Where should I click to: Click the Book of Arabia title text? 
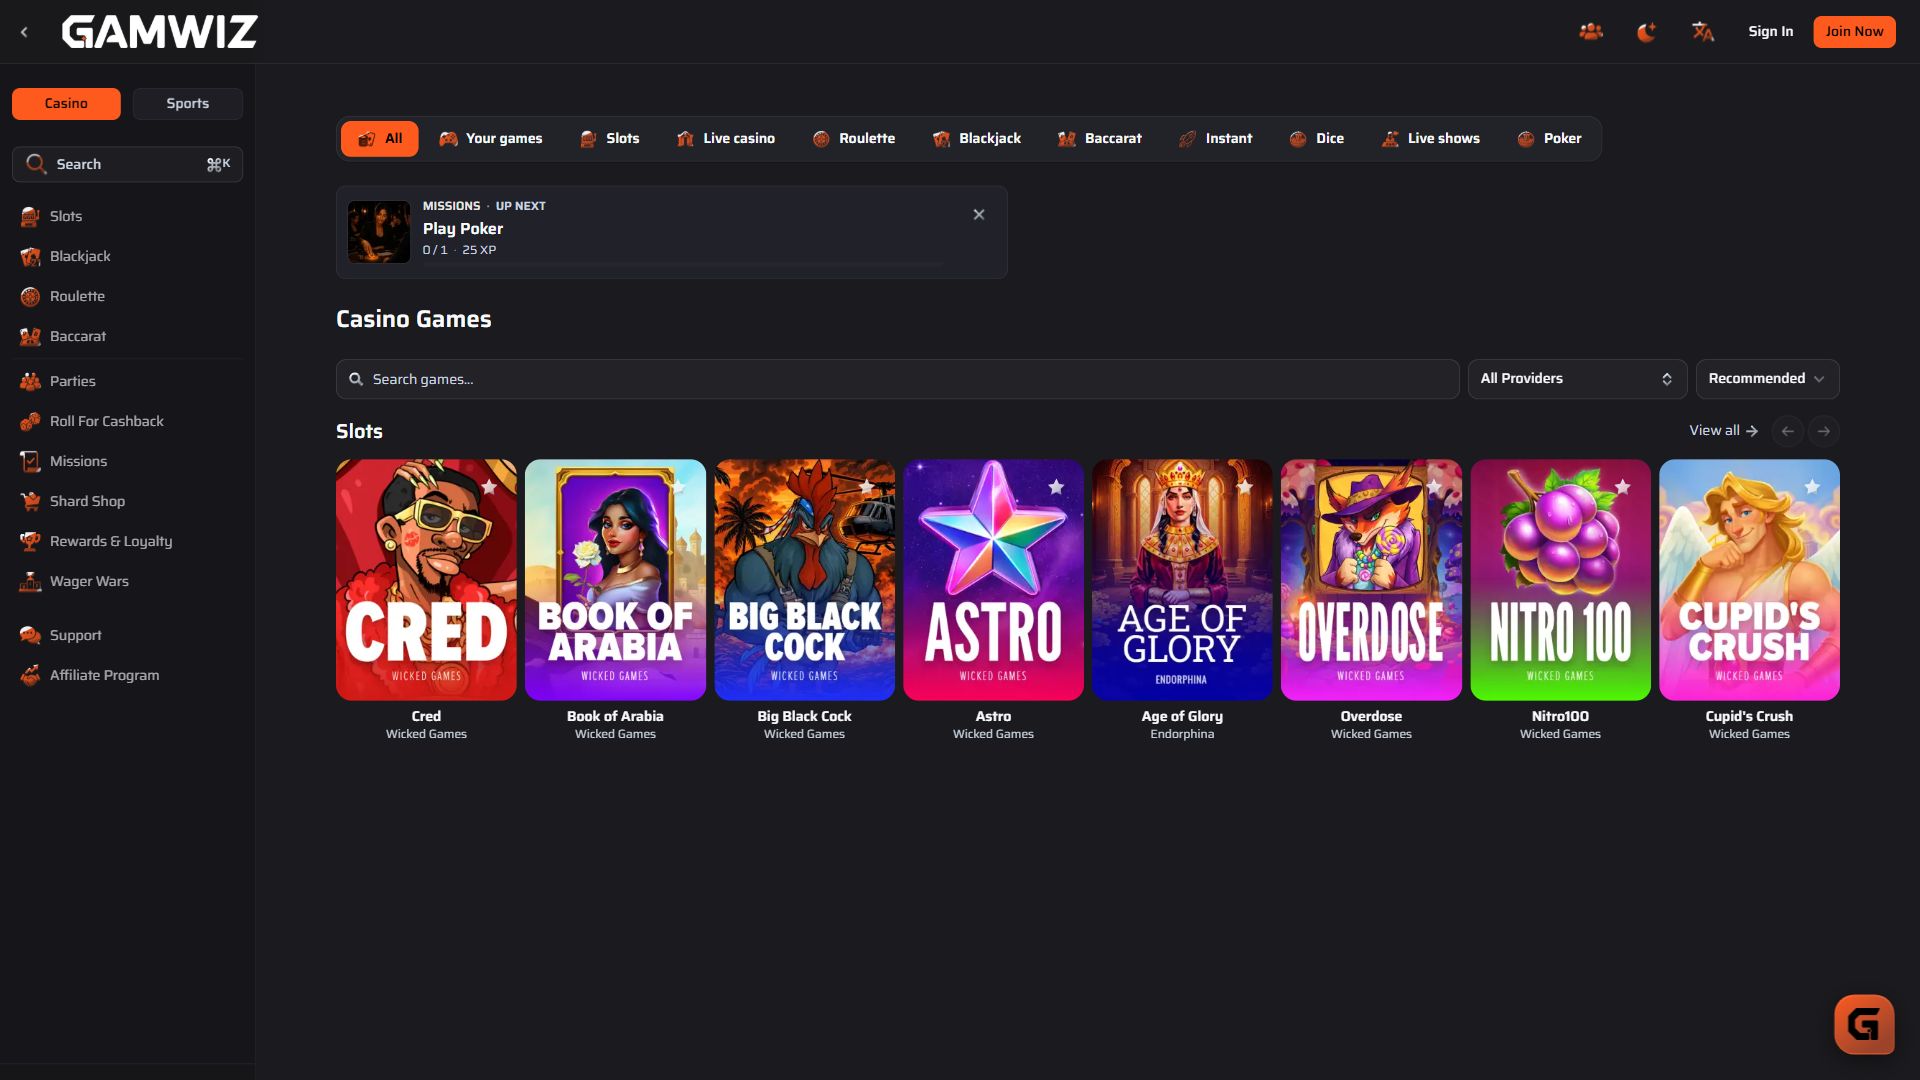tap(615, 716)
